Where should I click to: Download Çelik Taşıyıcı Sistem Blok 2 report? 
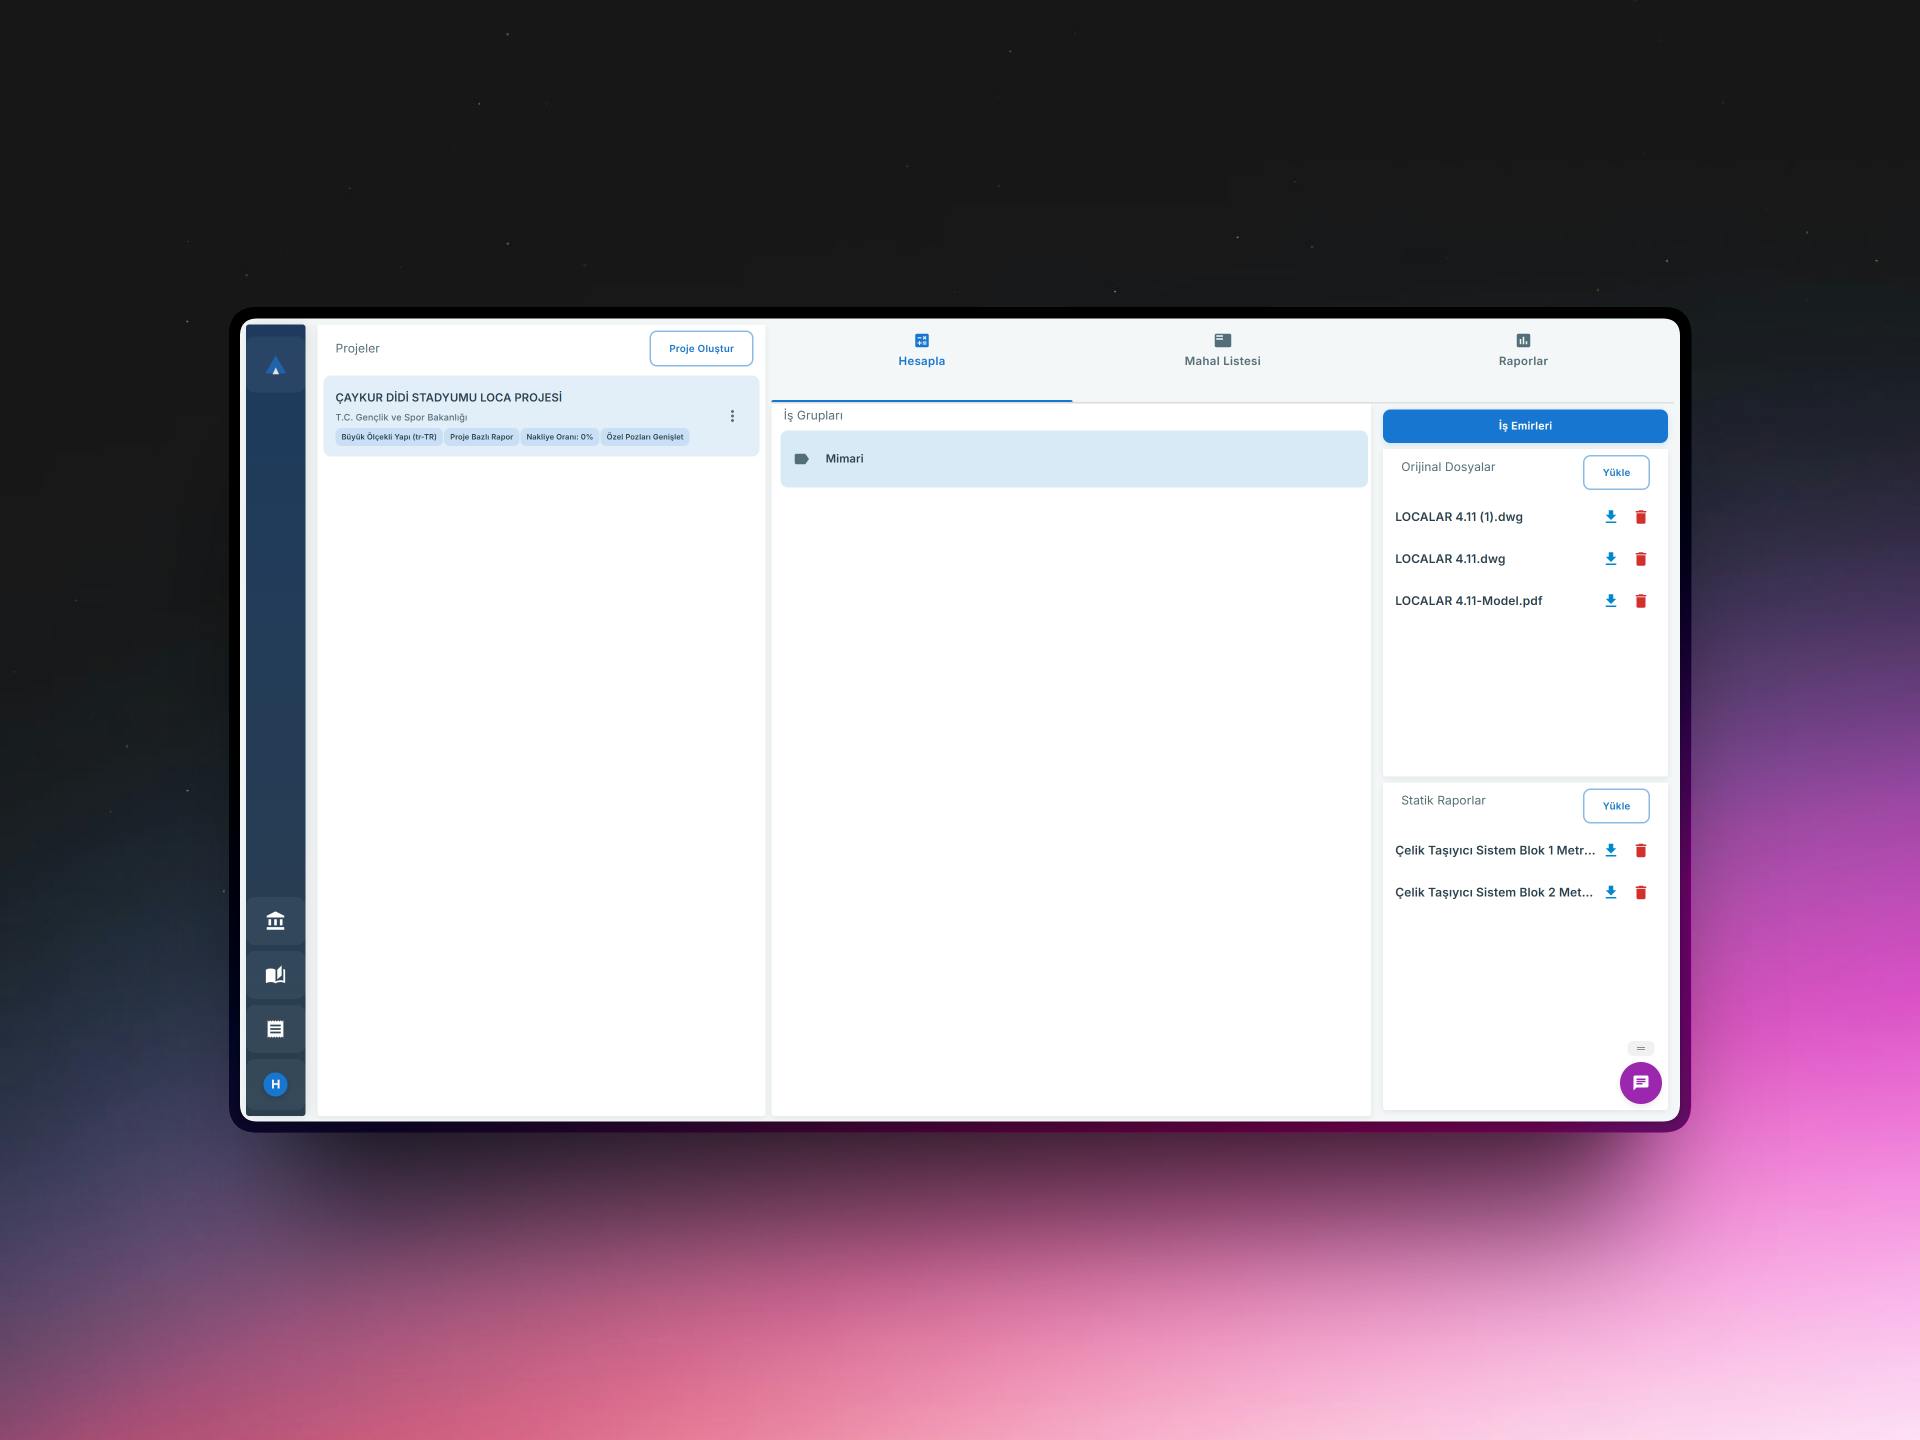[x=1610, y=892]
